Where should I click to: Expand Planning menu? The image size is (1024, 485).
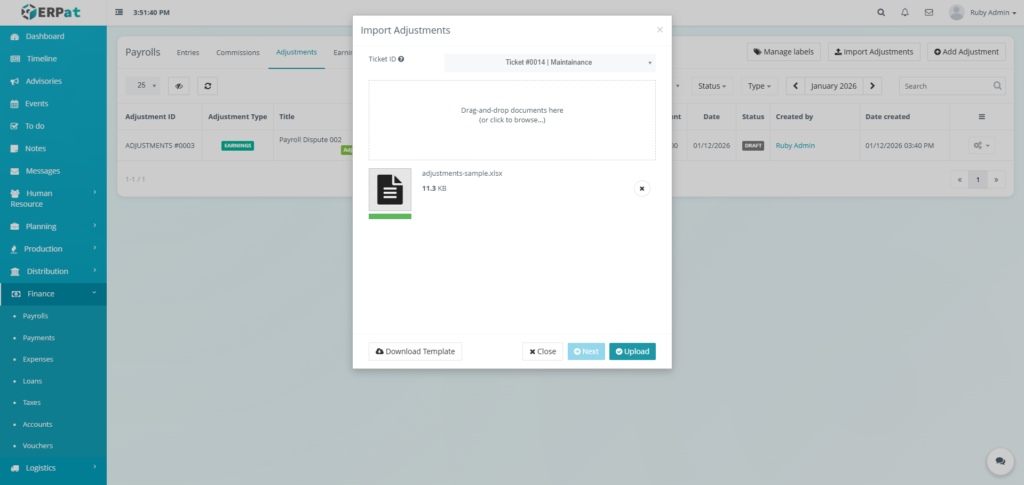53,227
